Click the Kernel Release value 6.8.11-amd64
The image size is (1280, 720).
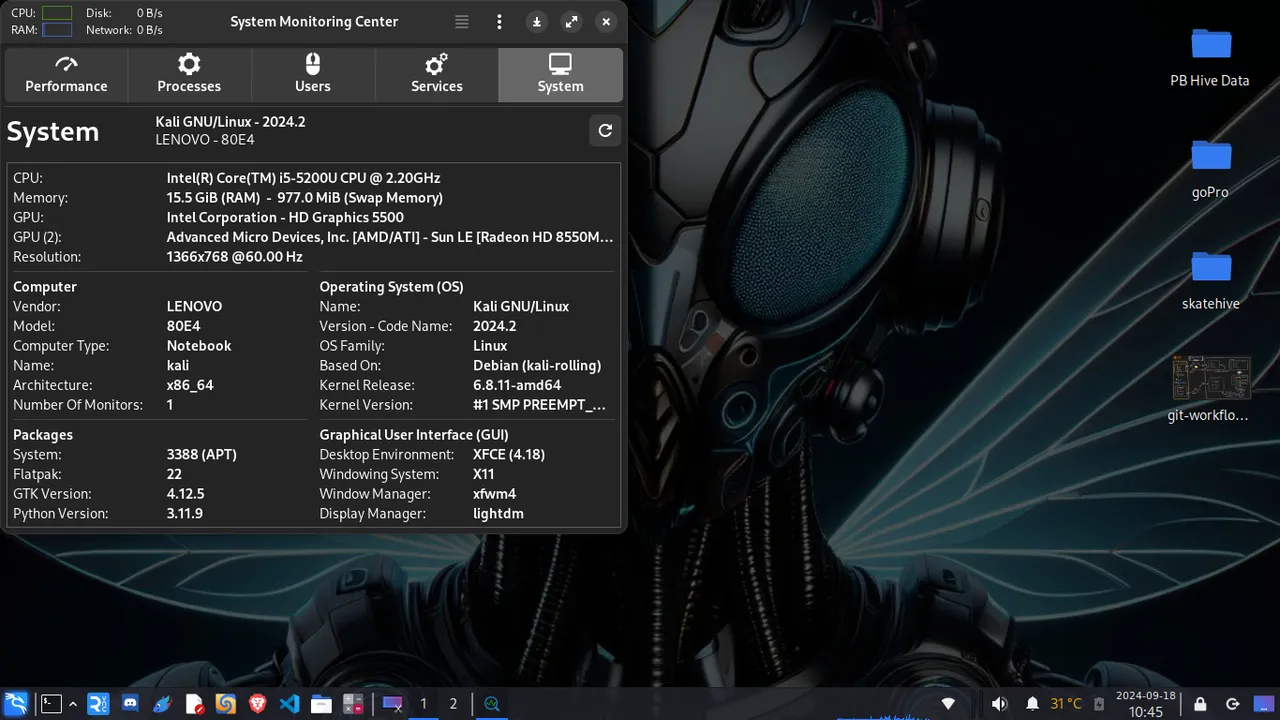517,385
